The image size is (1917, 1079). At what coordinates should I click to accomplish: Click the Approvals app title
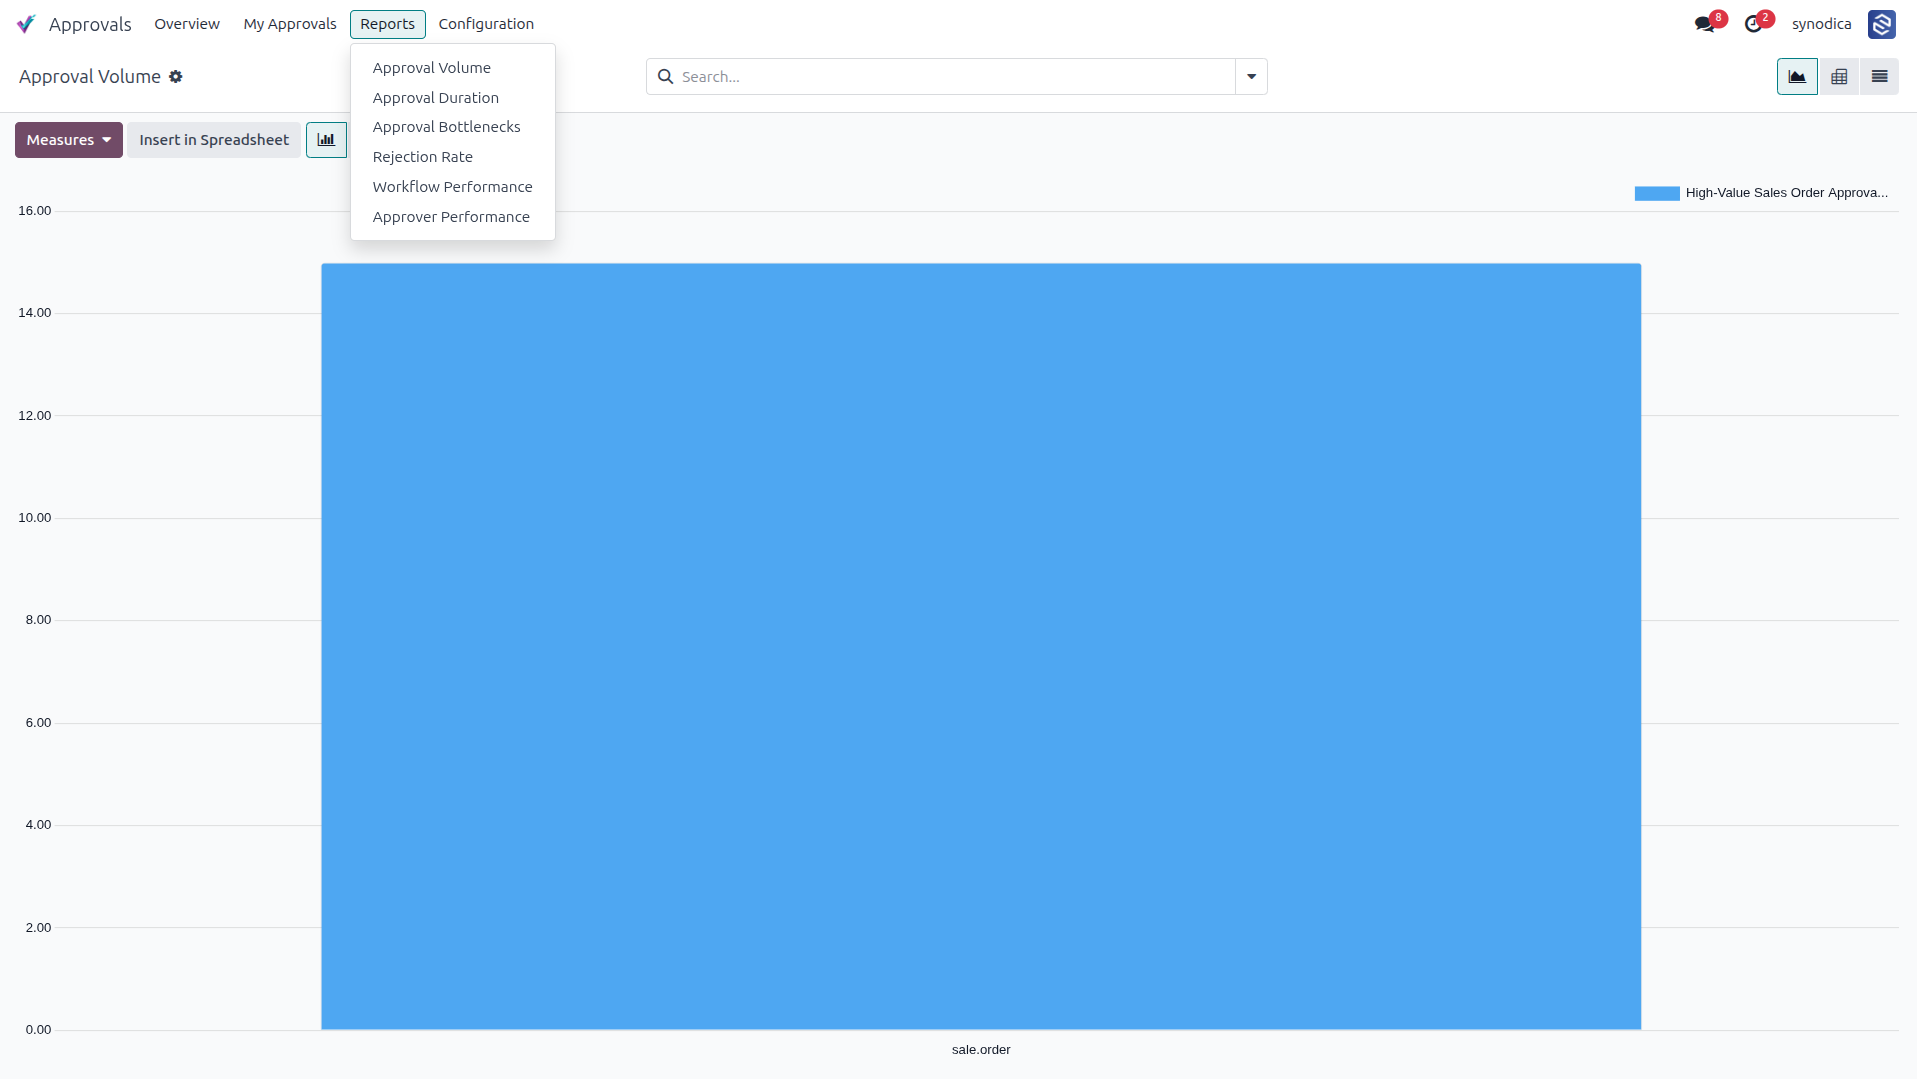click(90, 24)
